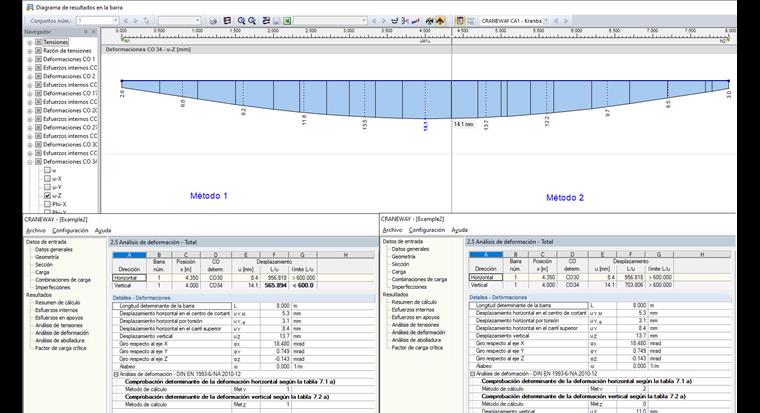Expand the Deformaciones CO 2 tree node
This screenshot has width=760, height=413.
point(30,77)
